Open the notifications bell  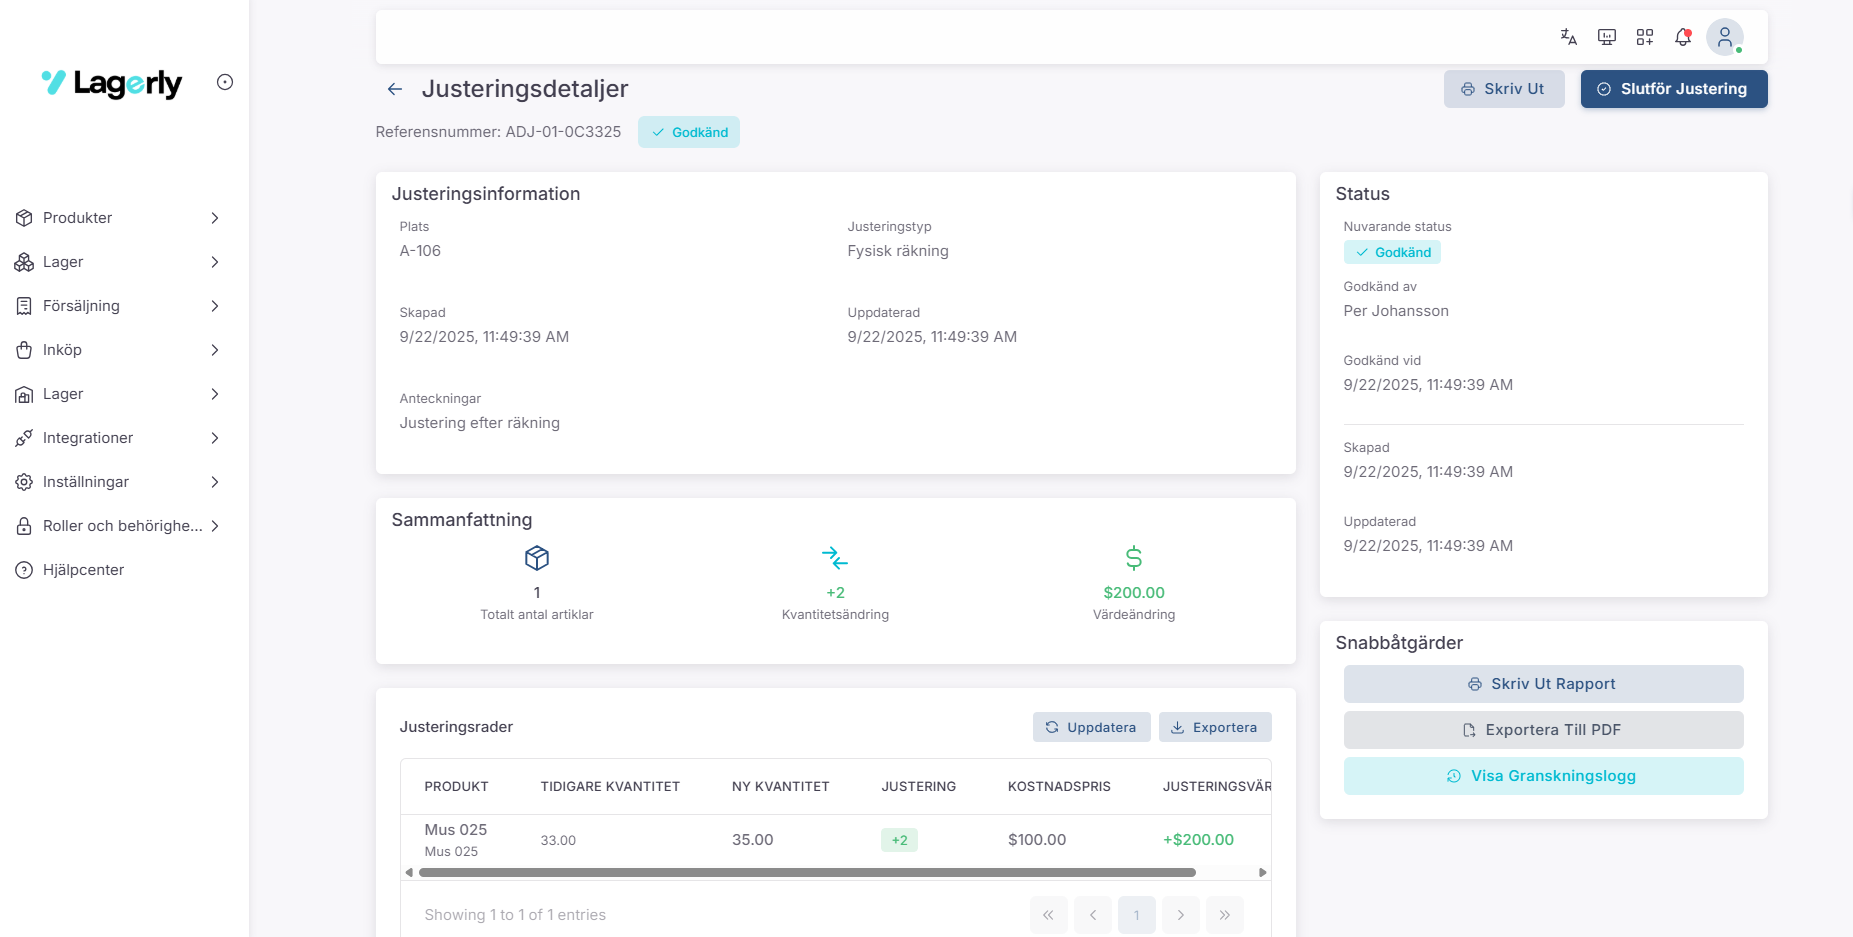click(x=1683, y=37)
